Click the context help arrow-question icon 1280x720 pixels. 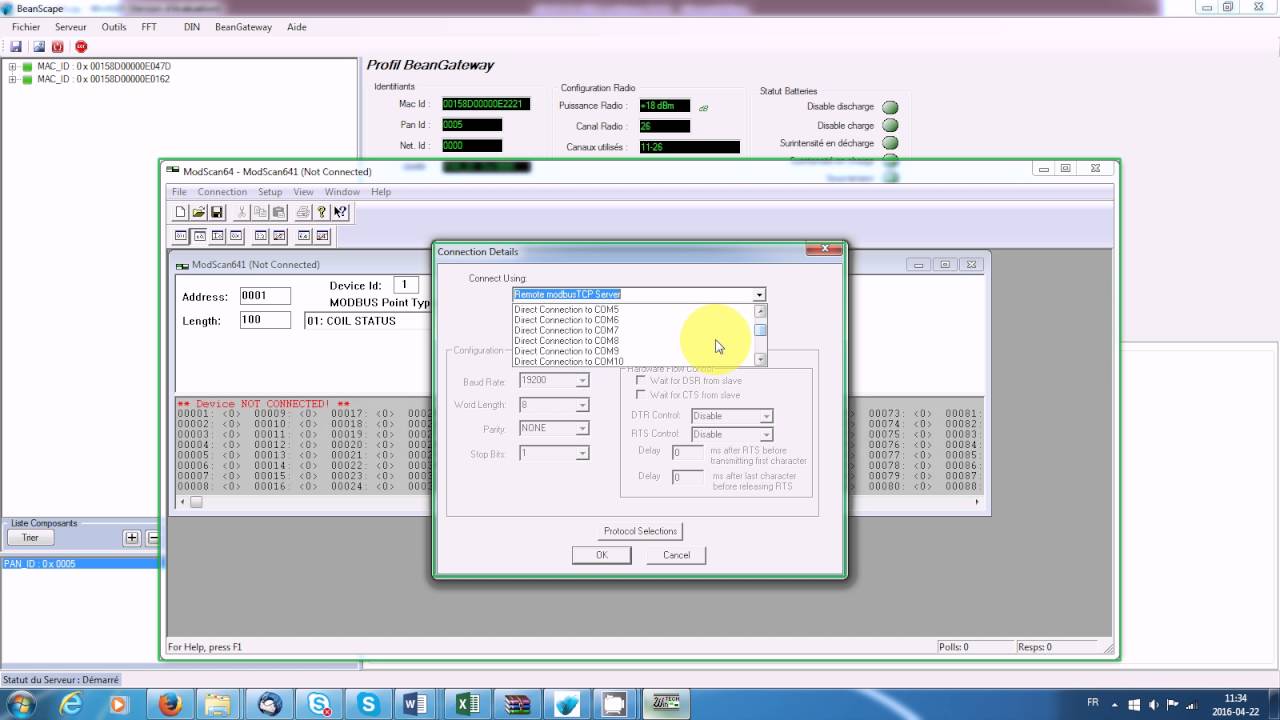coord(340,212)
